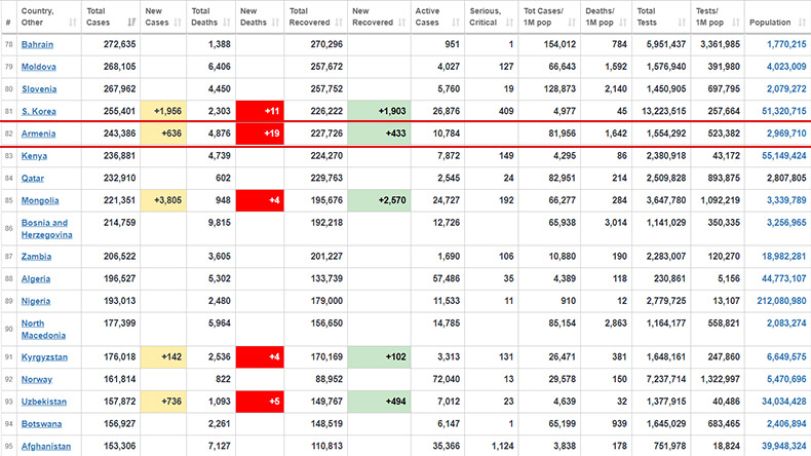The image size is (811, 456).
Task: Follow the Kyrgyzstan link
Action: click(x=44, y=357)
